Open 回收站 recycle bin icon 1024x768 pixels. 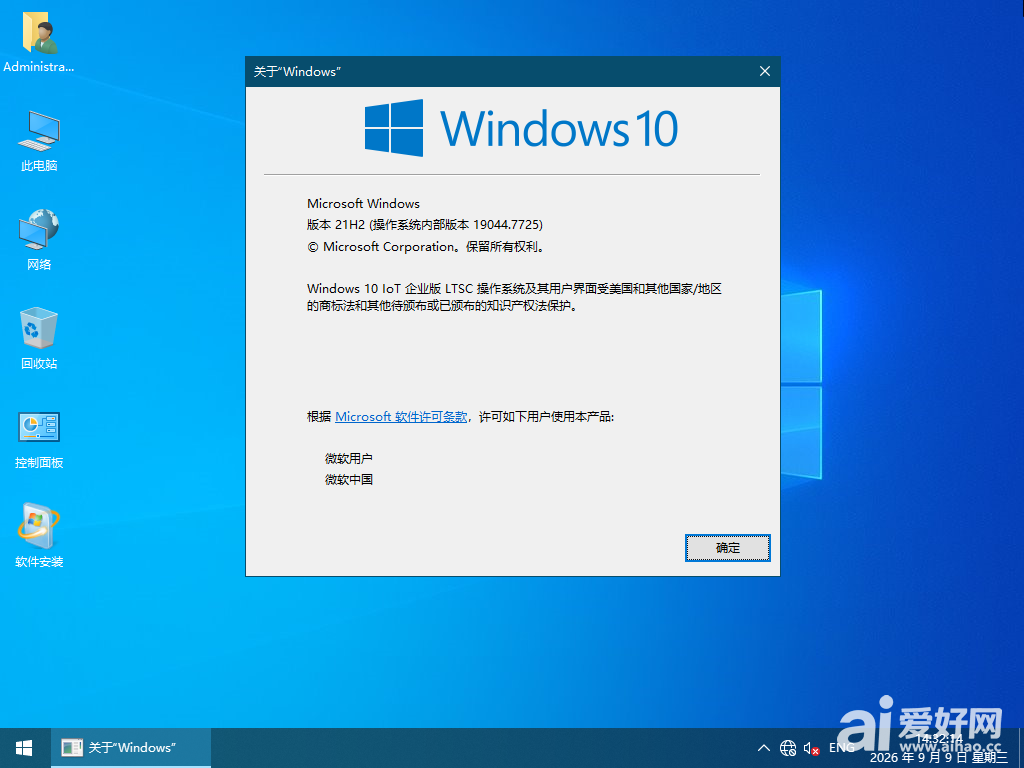tap(39, 338)
